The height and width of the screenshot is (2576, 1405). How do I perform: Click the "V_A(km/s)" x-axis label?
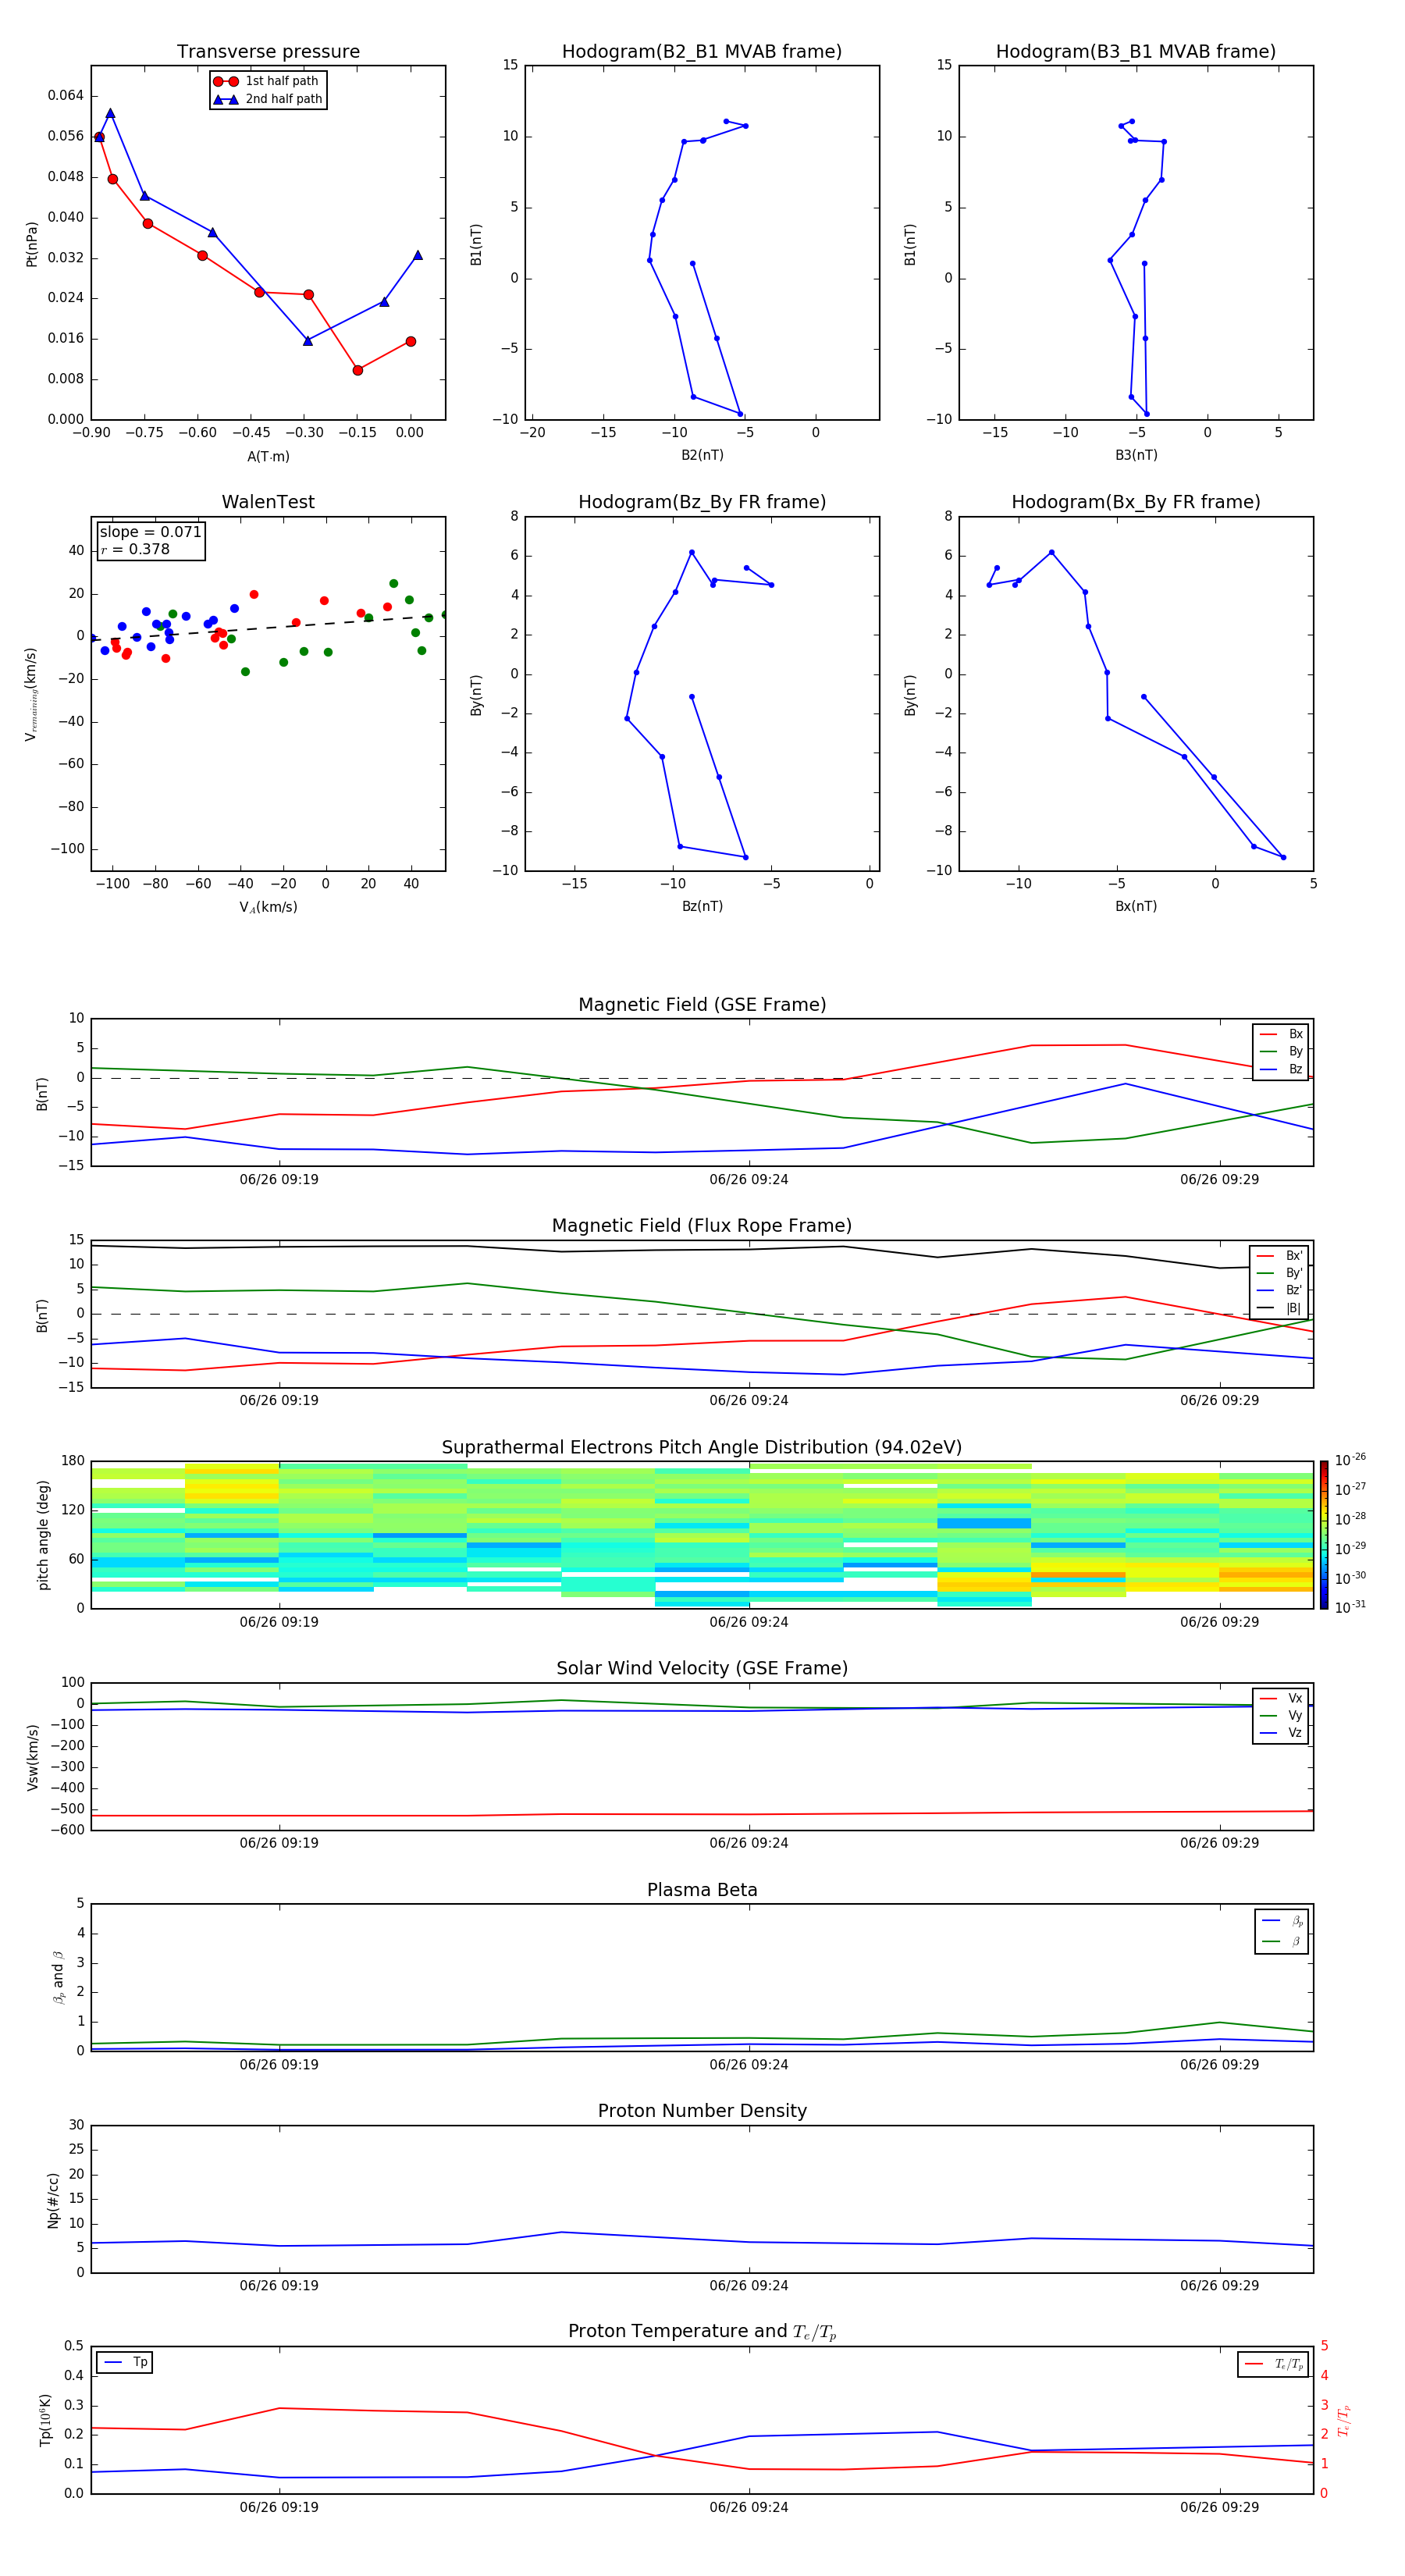click(x=268, y=907)
